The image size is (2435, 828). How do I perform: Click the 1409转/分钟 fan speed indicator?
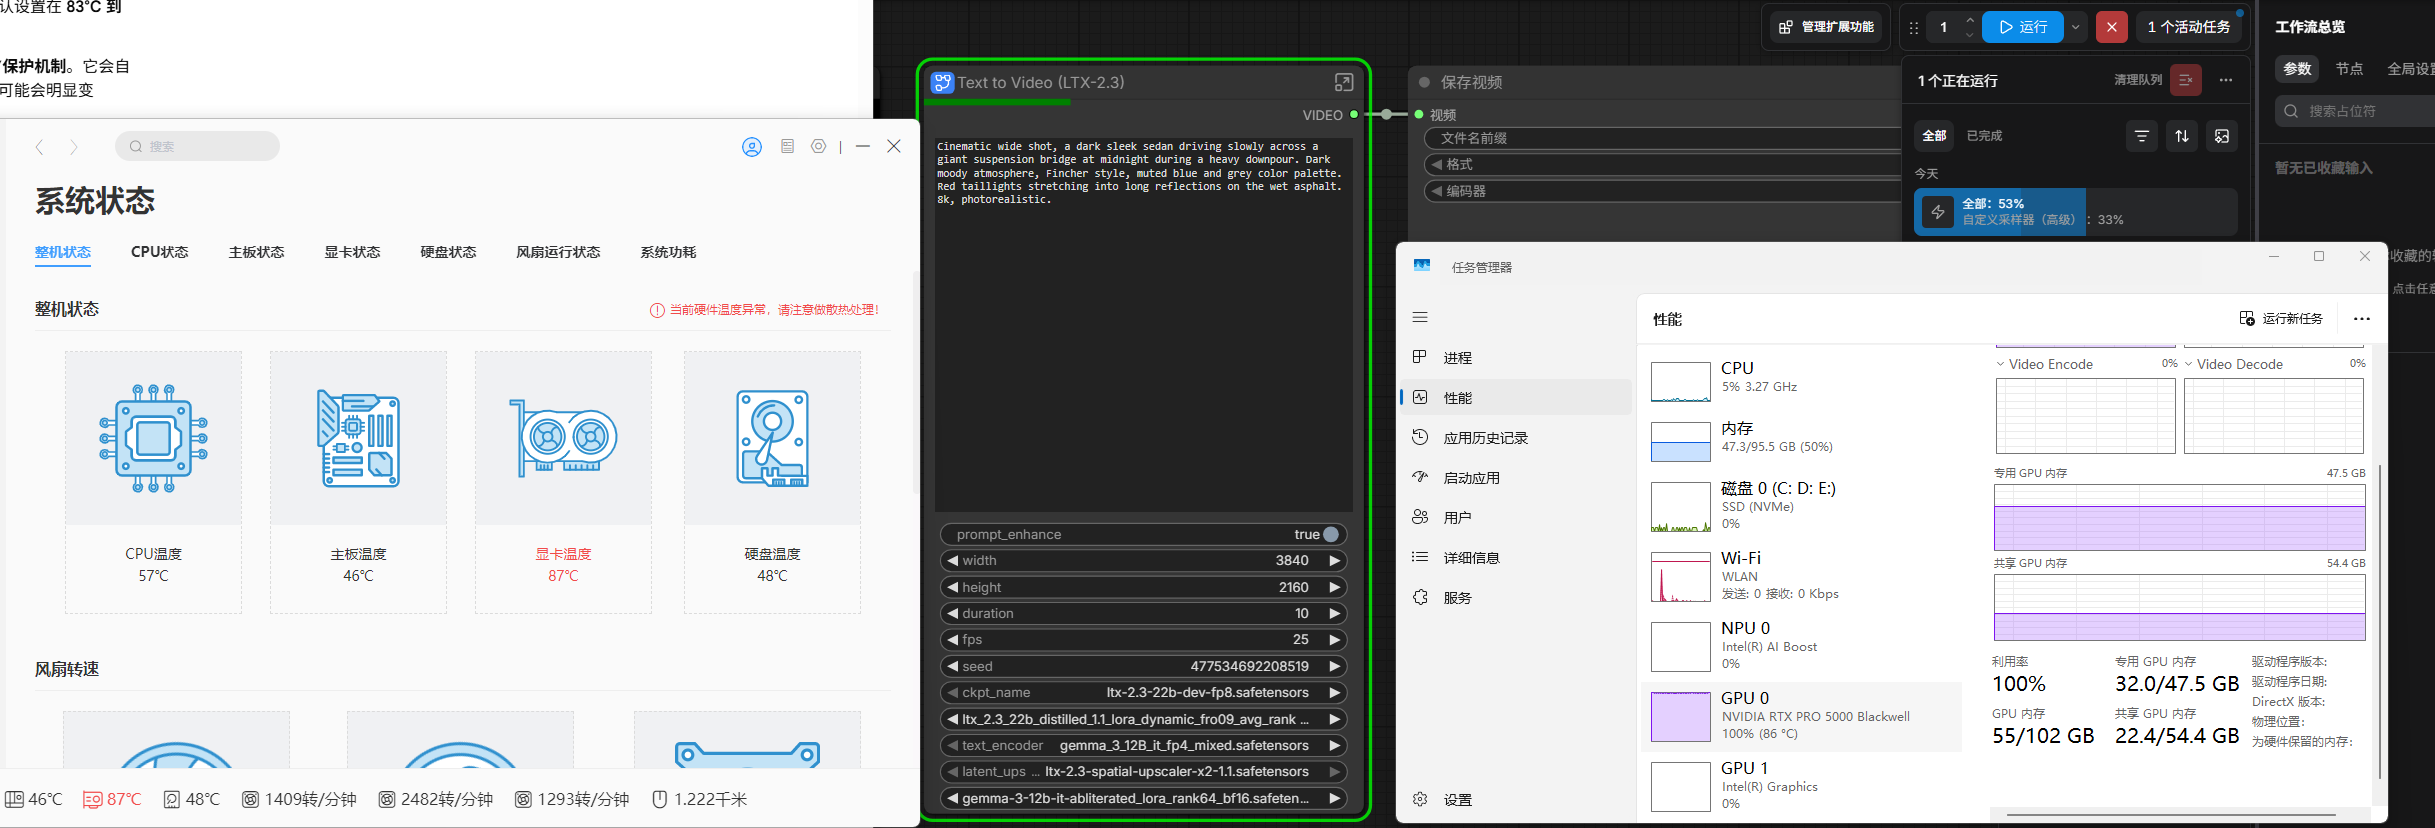point(300,799)
